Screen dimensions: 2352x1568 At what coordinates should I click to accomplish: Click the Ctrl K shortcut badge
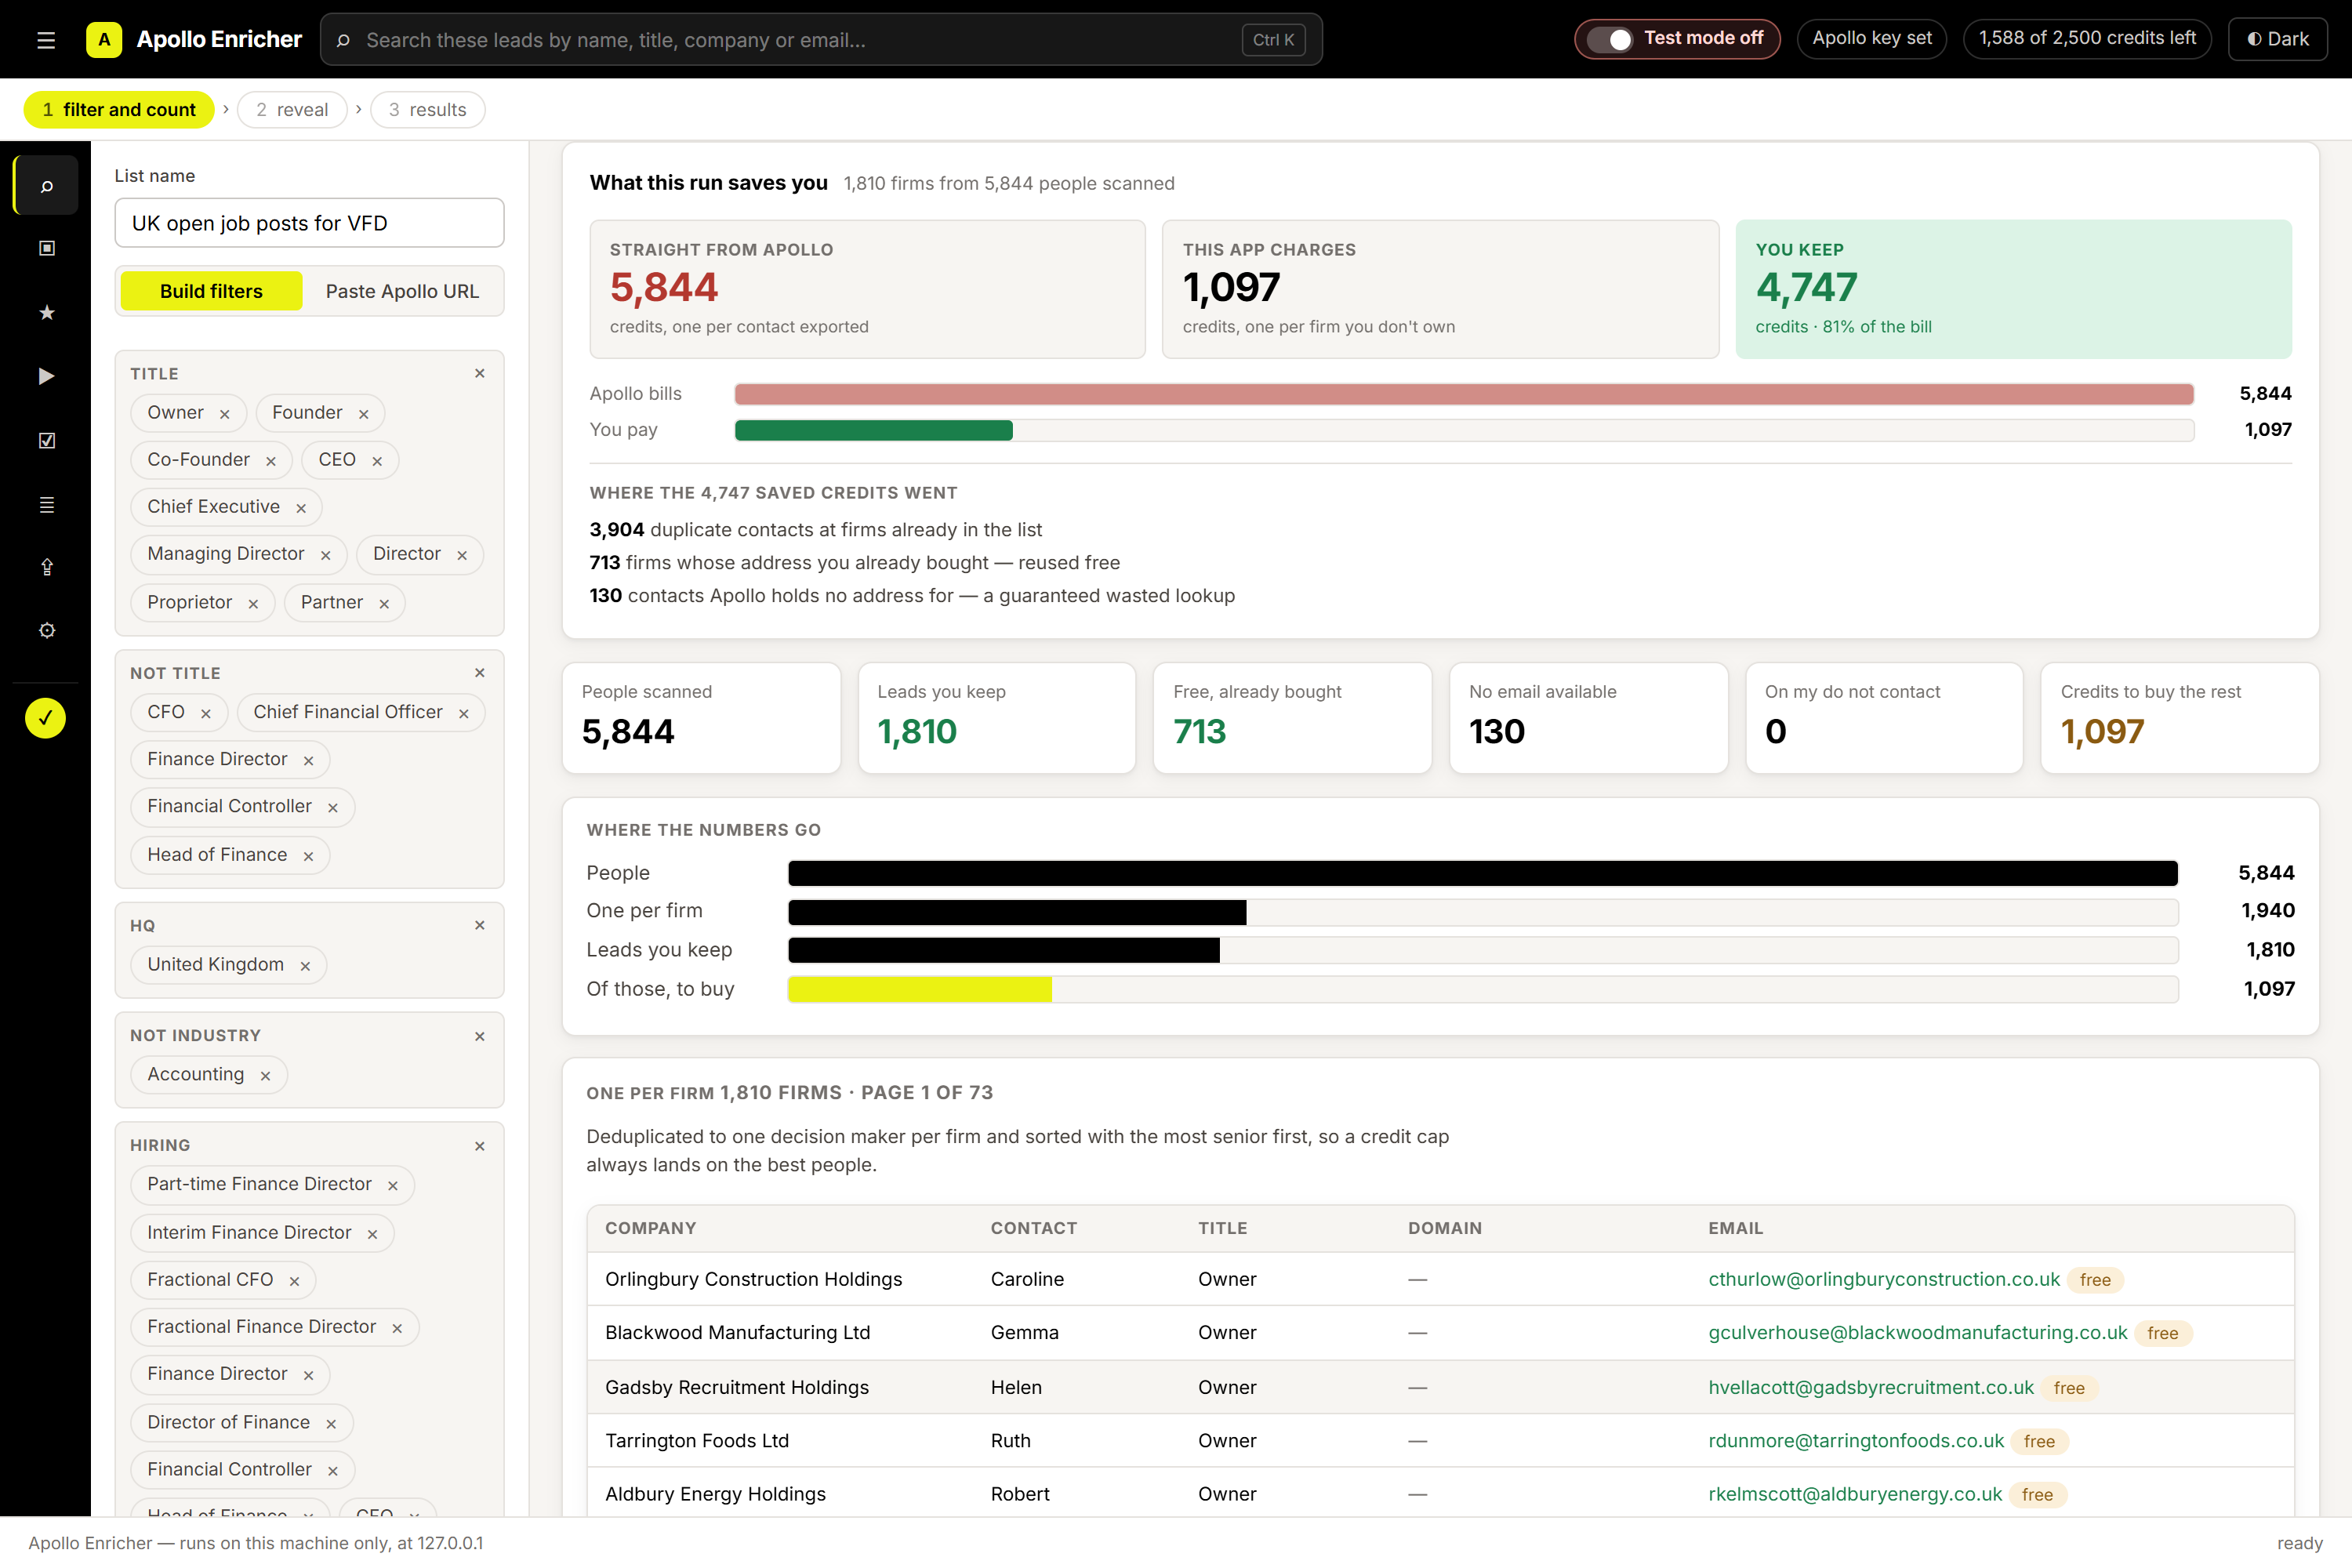[x=1273, y=40]
